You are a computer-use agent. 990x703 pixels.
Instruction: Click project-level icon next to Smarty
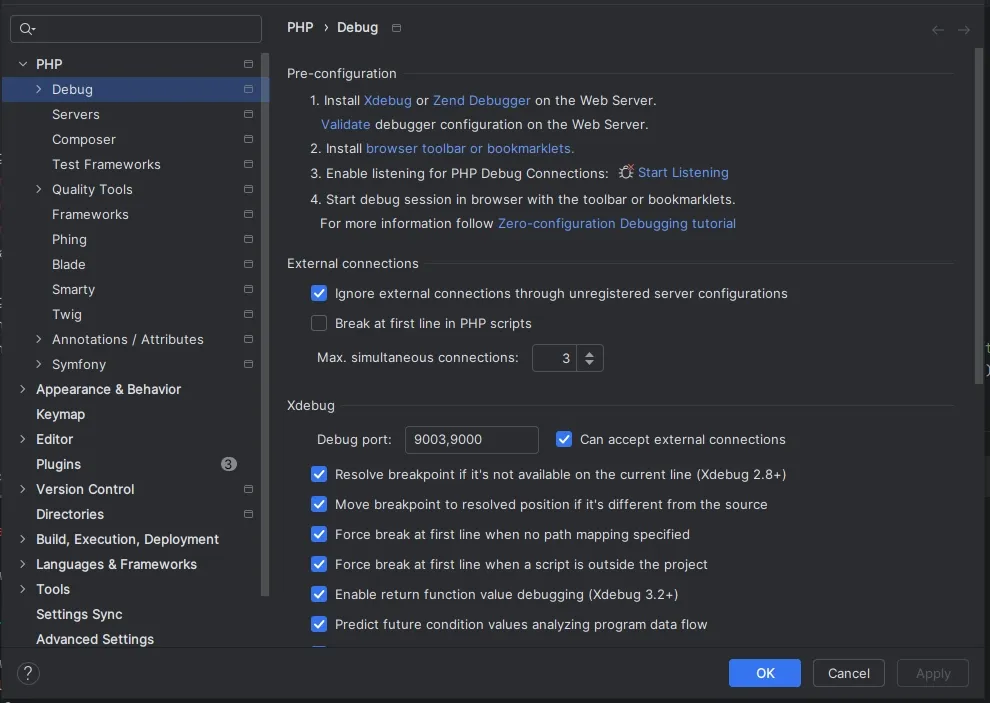pos(248,289)
